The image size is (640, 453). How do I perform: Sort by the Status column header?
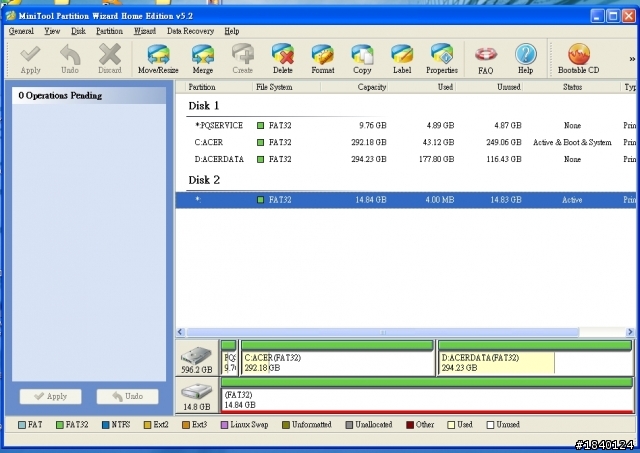click(572, 87)
